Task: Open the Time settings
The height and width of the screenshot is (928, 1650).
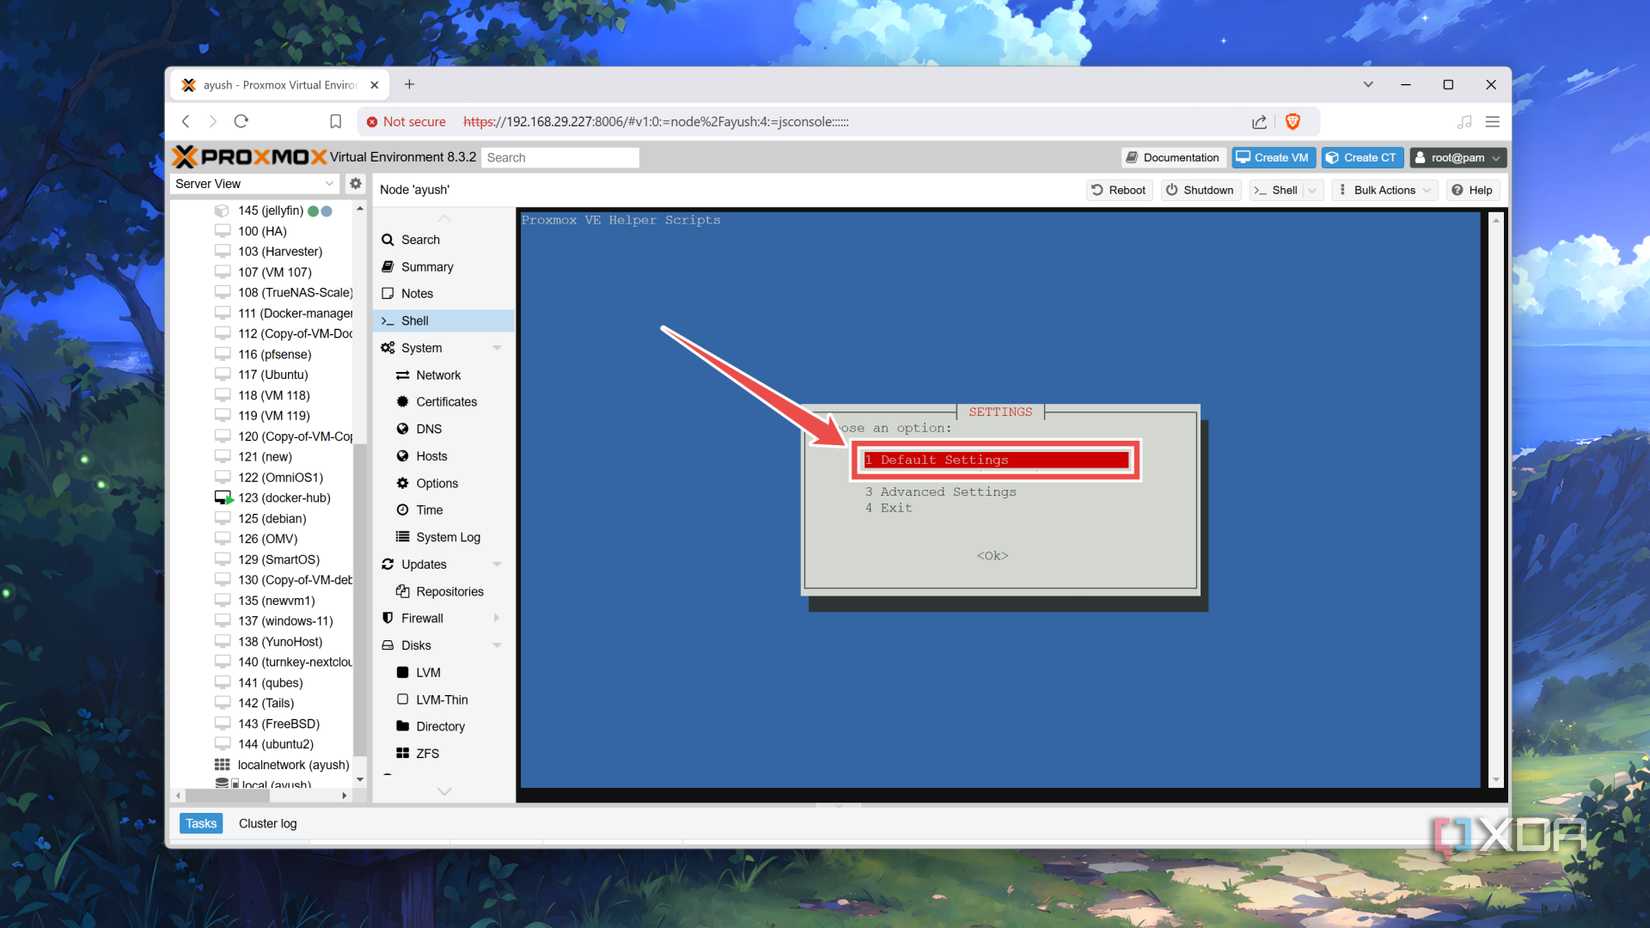Action: pos(427,510)
